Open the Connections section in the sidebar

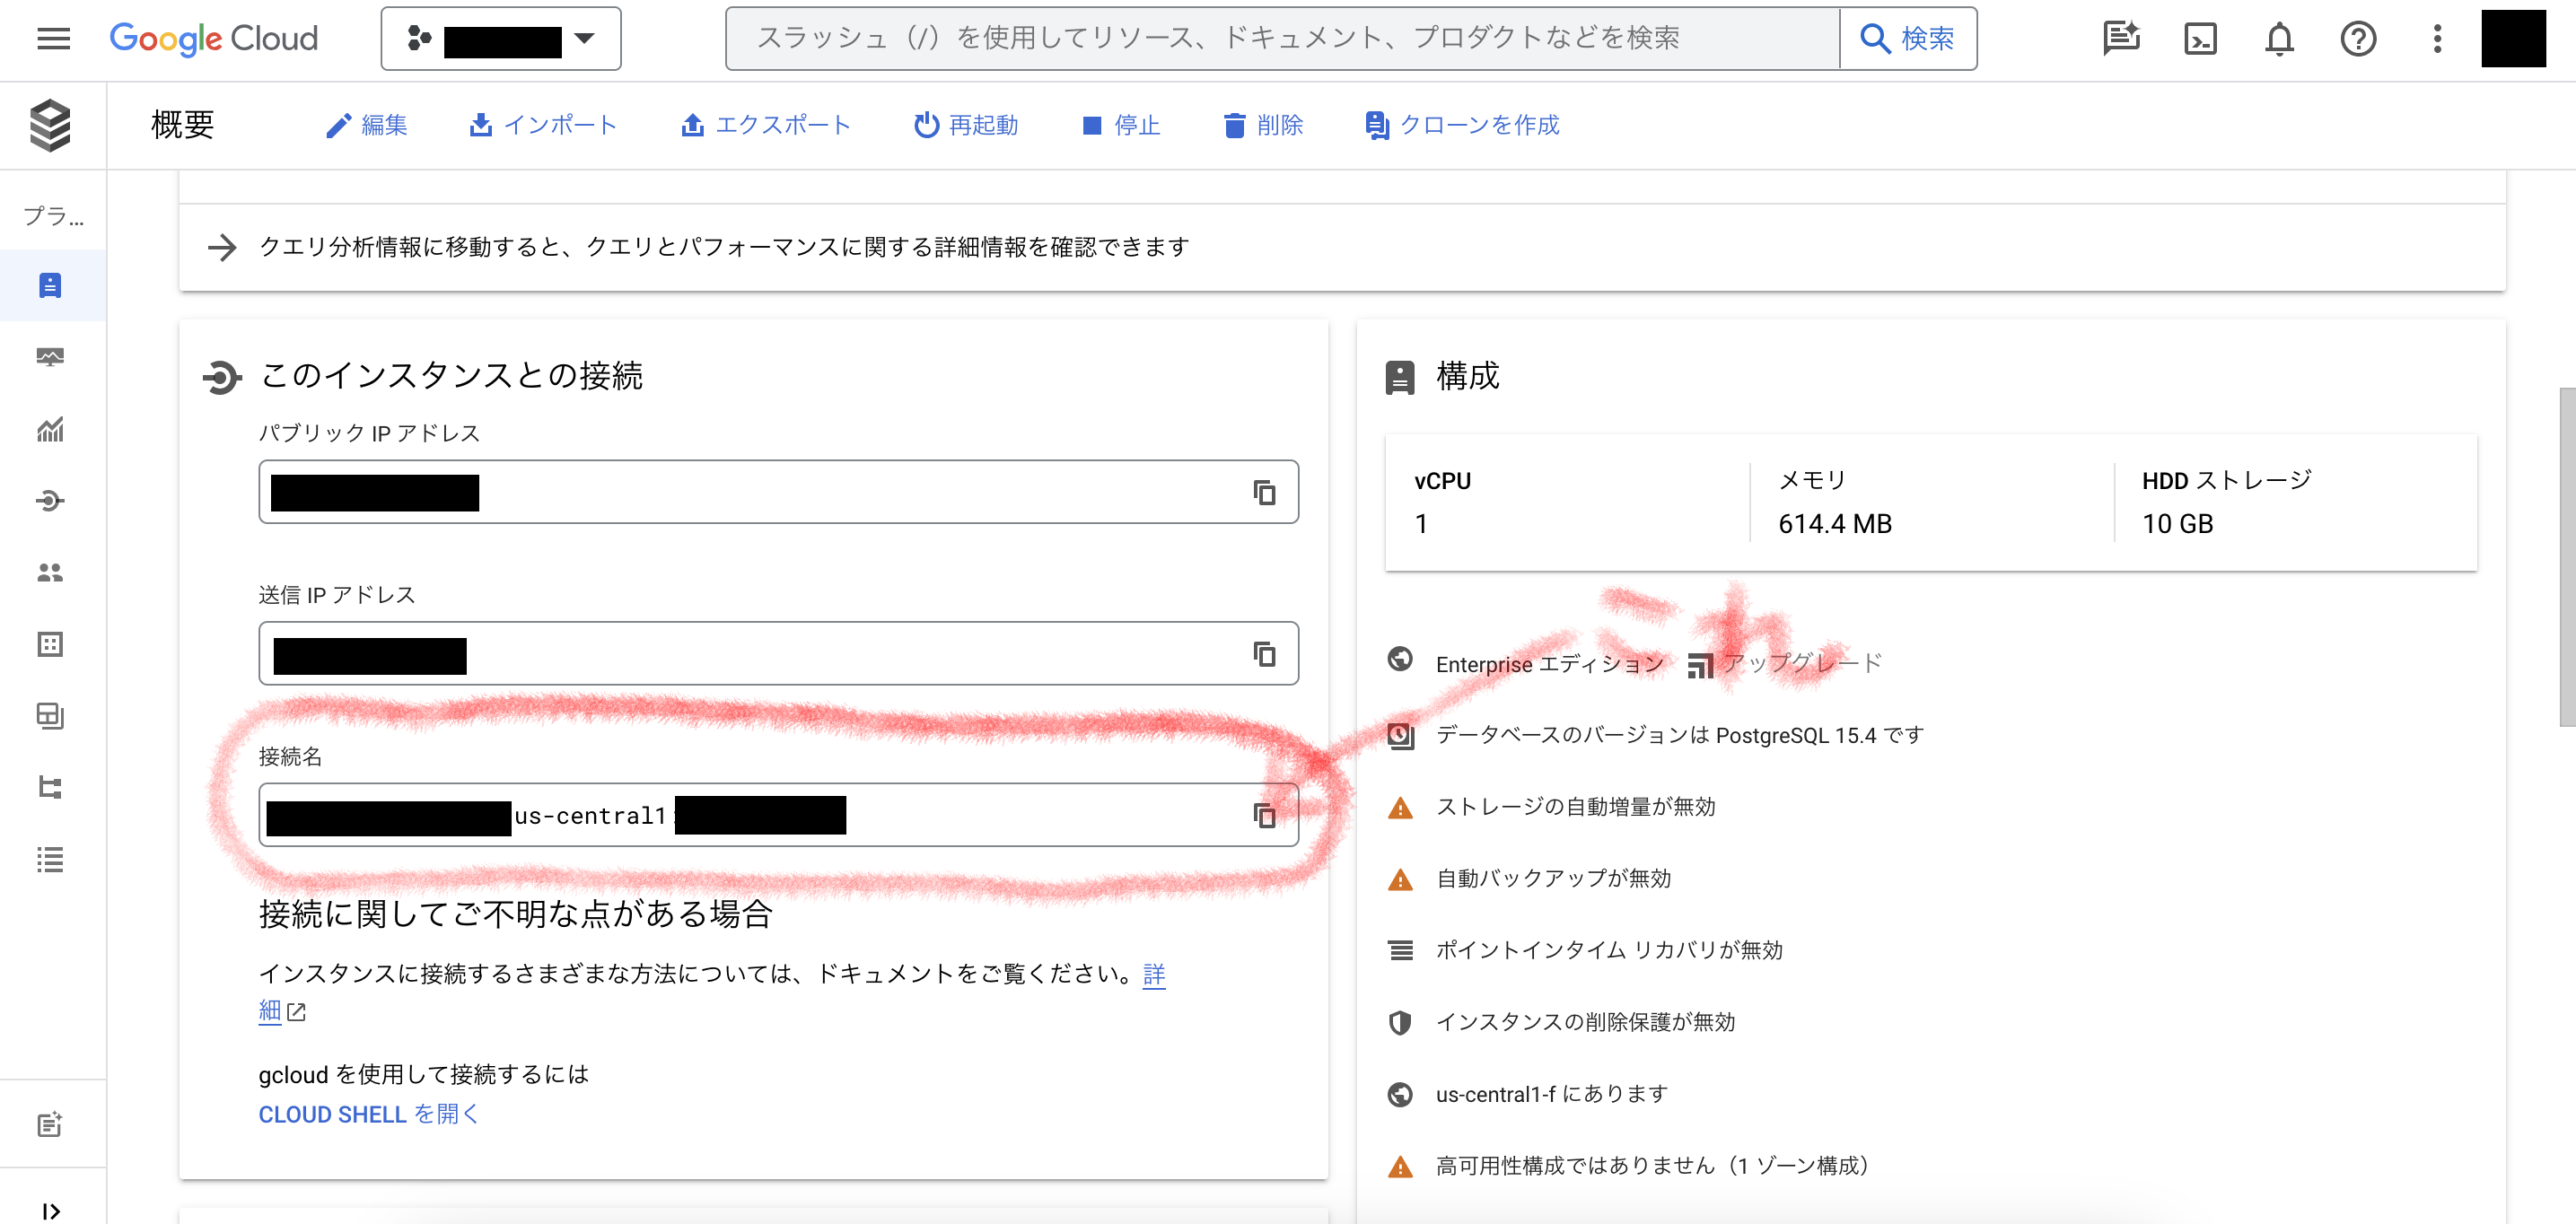50,501
